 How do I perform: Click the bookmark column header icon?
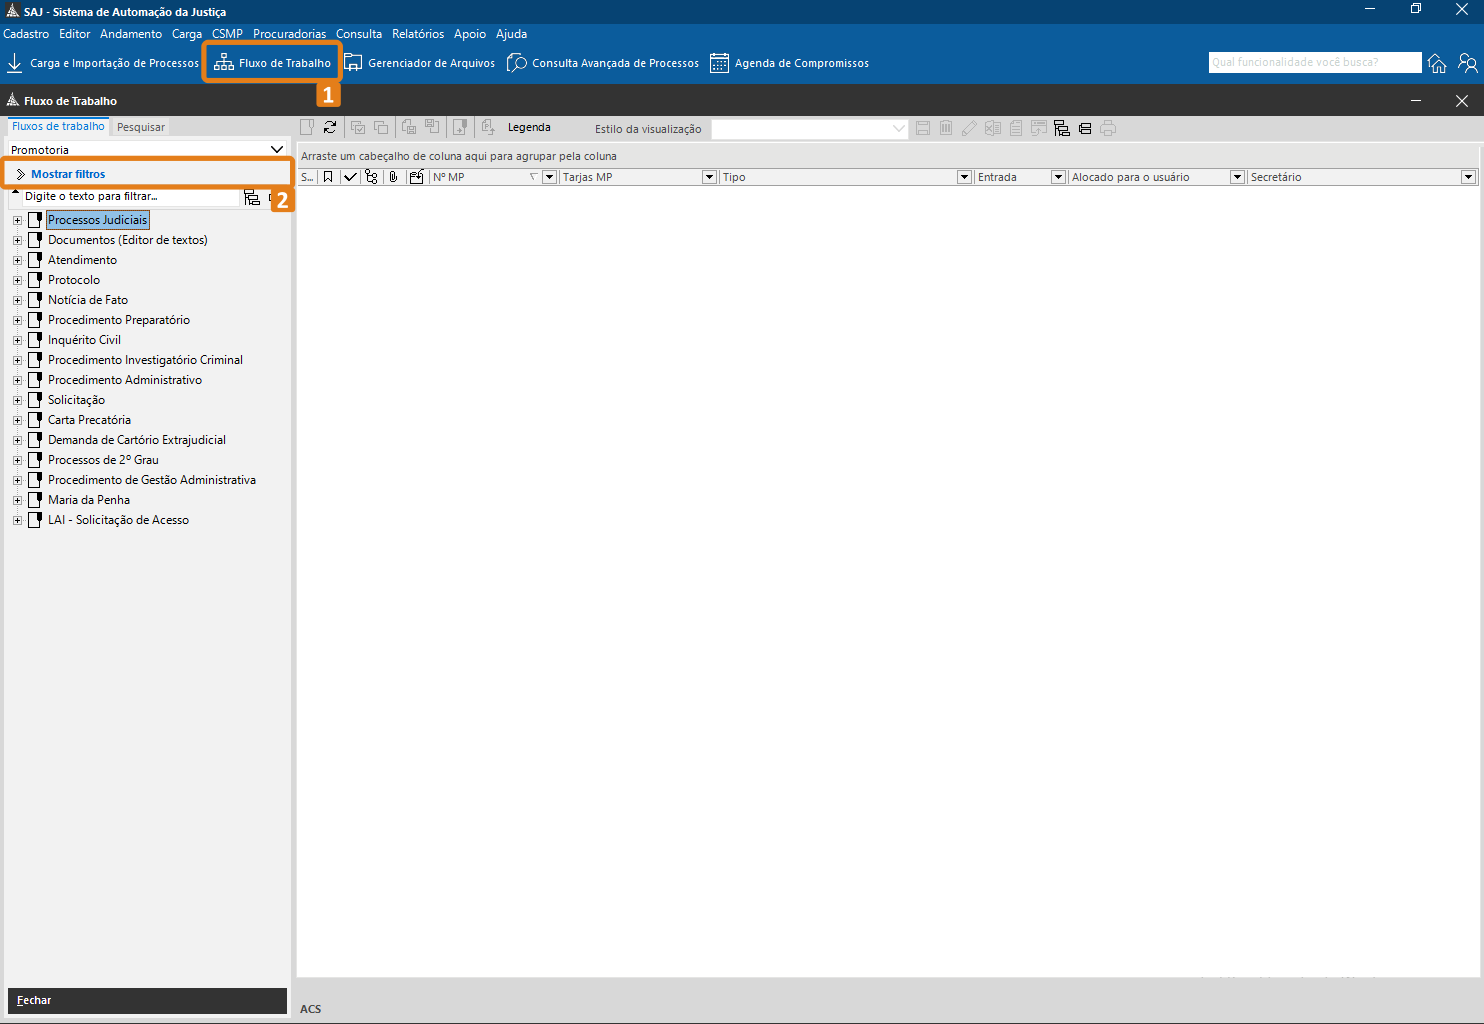(328, 177)
